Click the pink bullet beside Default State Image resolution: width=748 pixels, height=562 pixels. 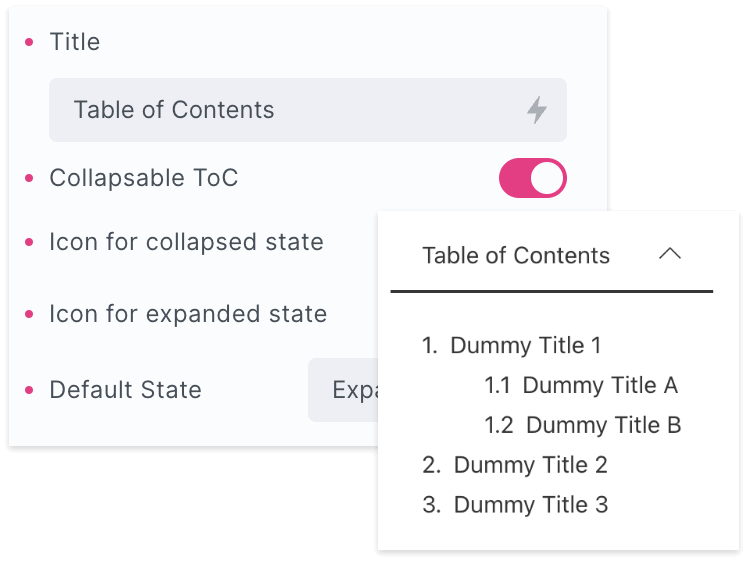click(28, 390)
